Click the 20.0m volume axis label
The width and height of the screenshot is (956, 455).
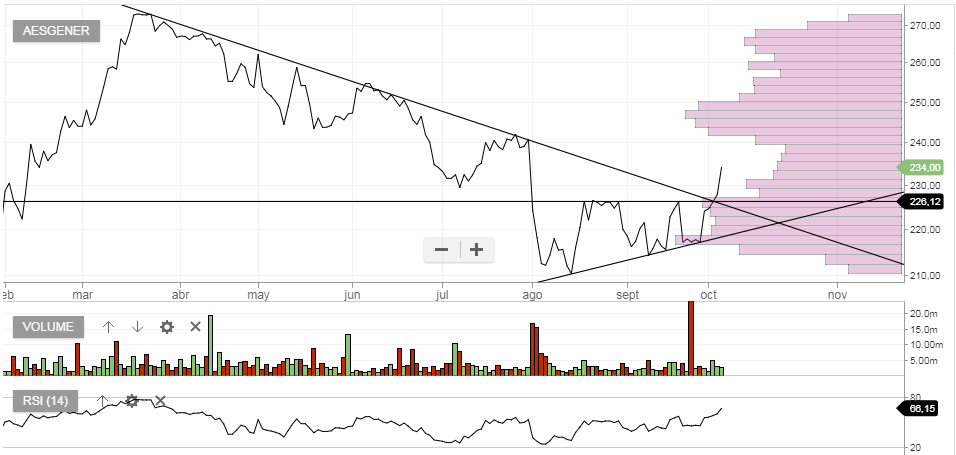coord(924,313)
